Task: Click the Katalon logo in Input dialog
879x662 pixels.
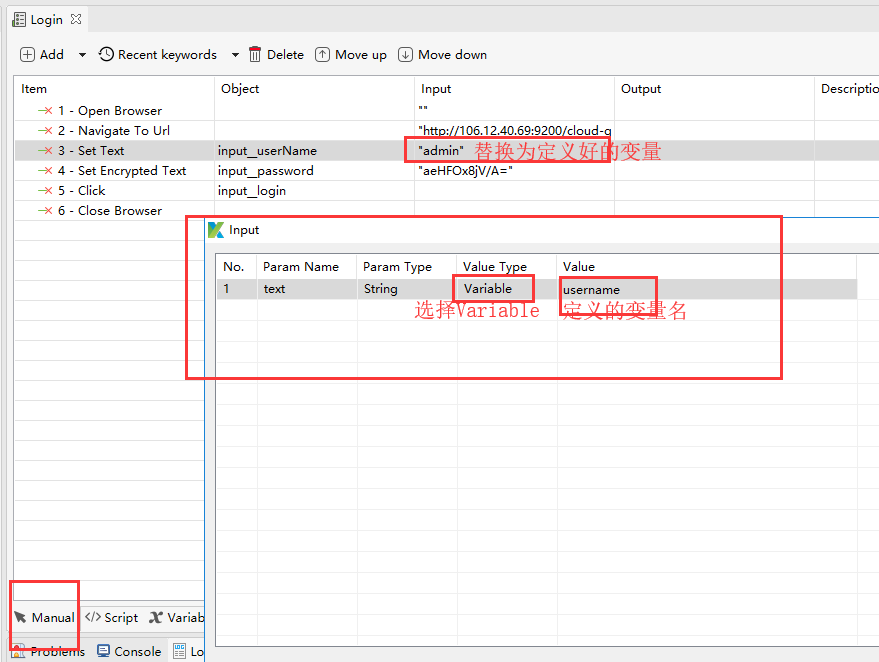Action: tap(216, 230)
